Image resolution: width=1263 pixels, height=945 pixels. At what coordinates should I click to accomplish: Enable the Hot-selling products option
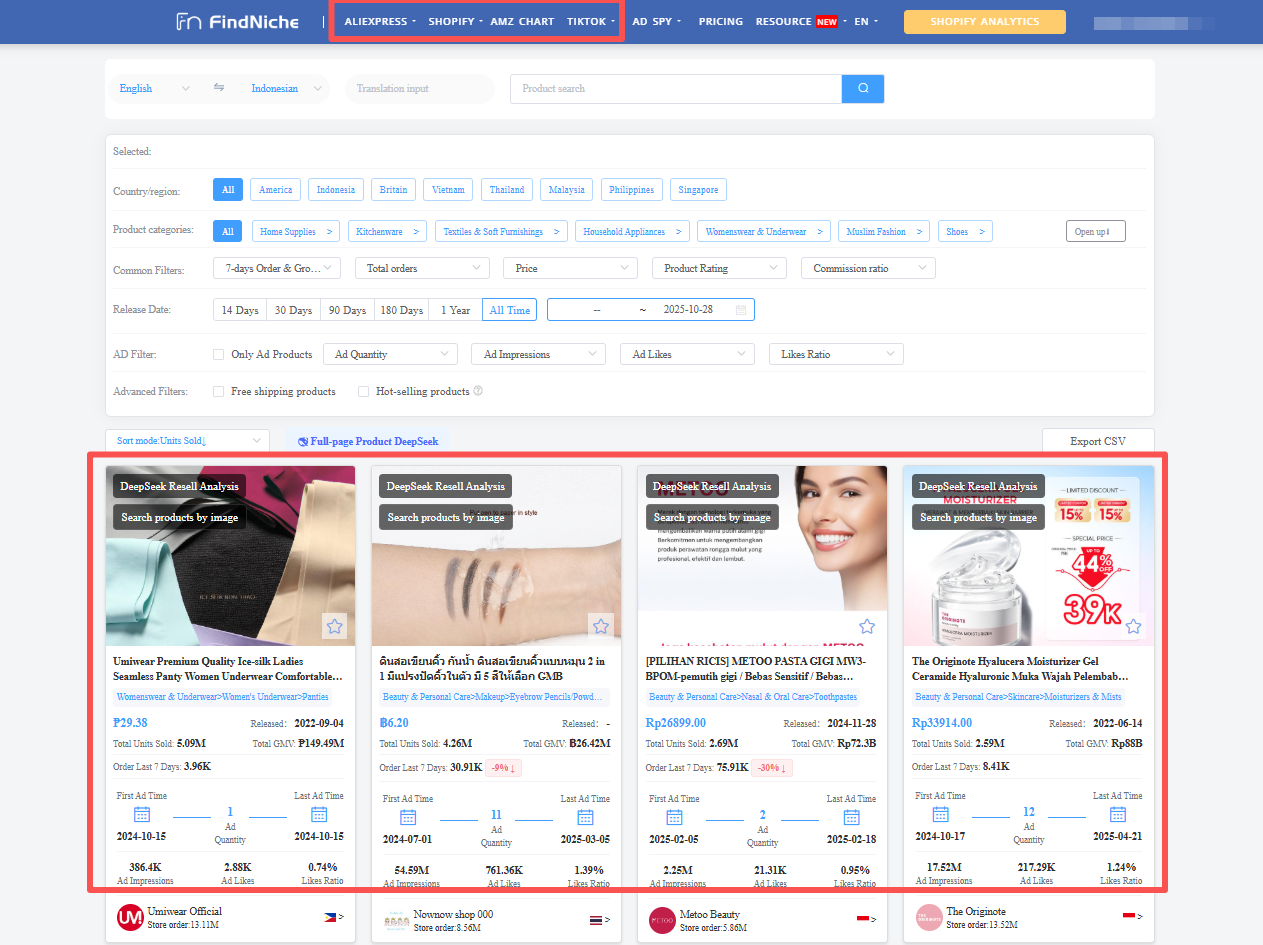coord(363,391)
